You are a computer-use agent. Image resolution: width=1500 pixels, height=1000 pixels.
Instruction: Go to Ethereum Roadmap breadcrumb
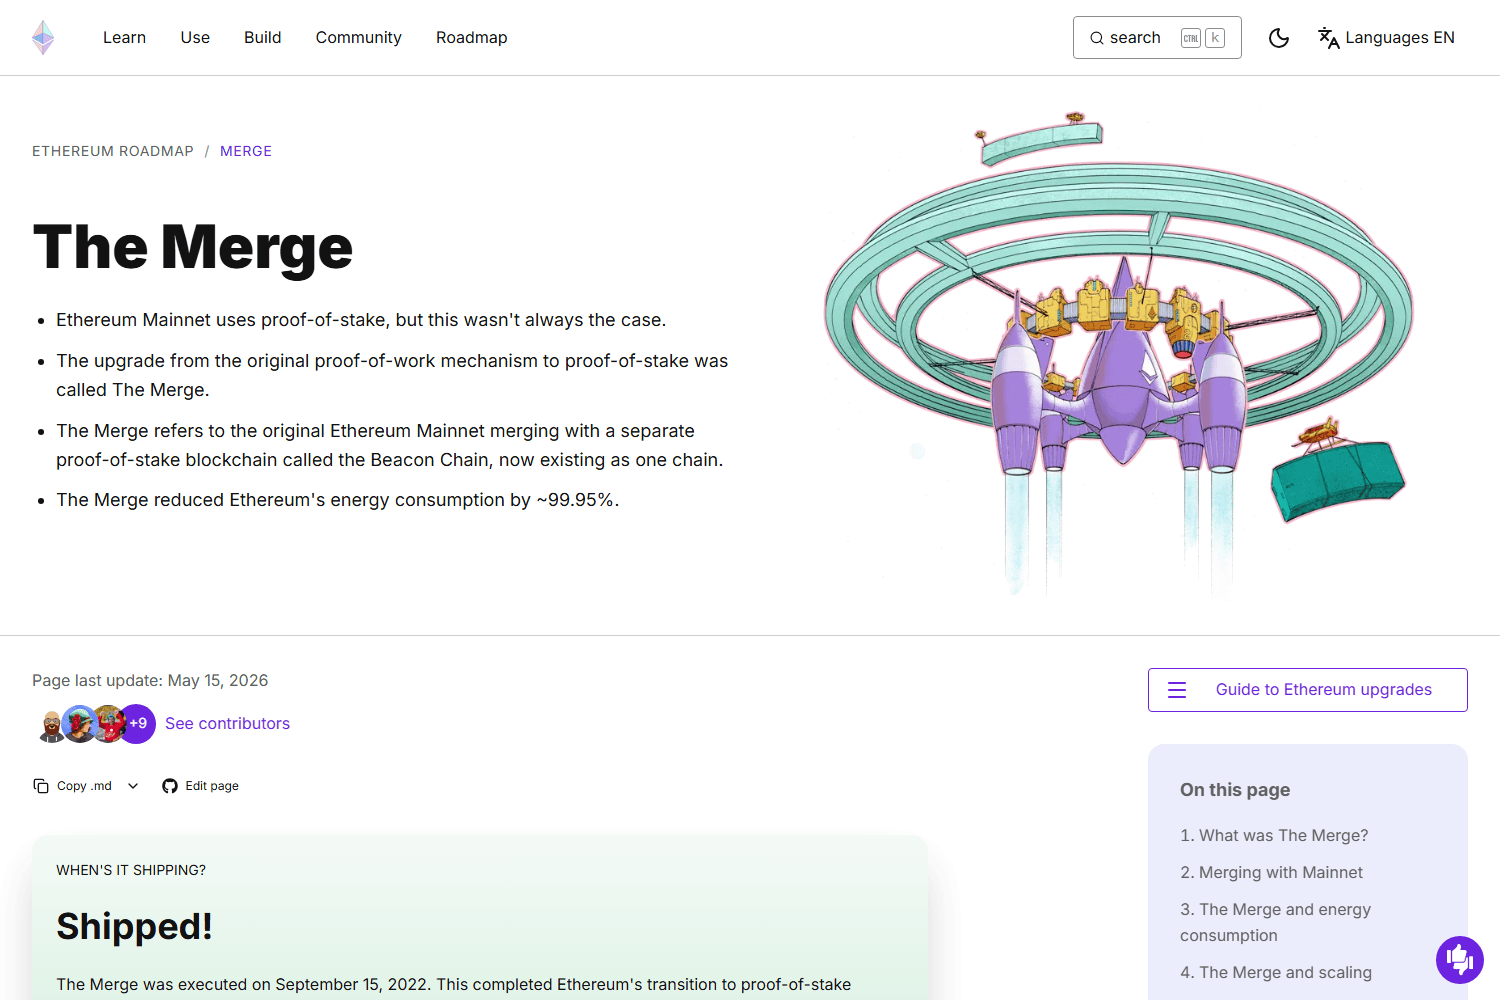point(113,151)
